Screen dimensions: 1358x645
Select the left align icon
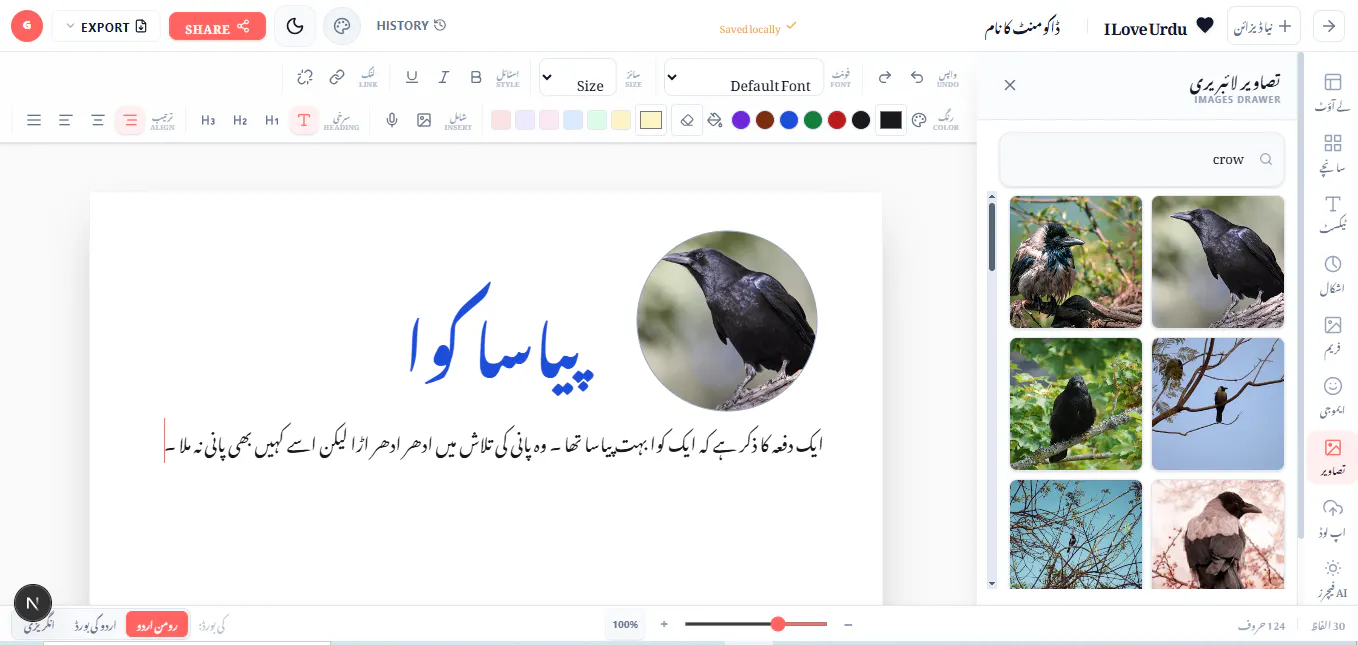(66, 120)
